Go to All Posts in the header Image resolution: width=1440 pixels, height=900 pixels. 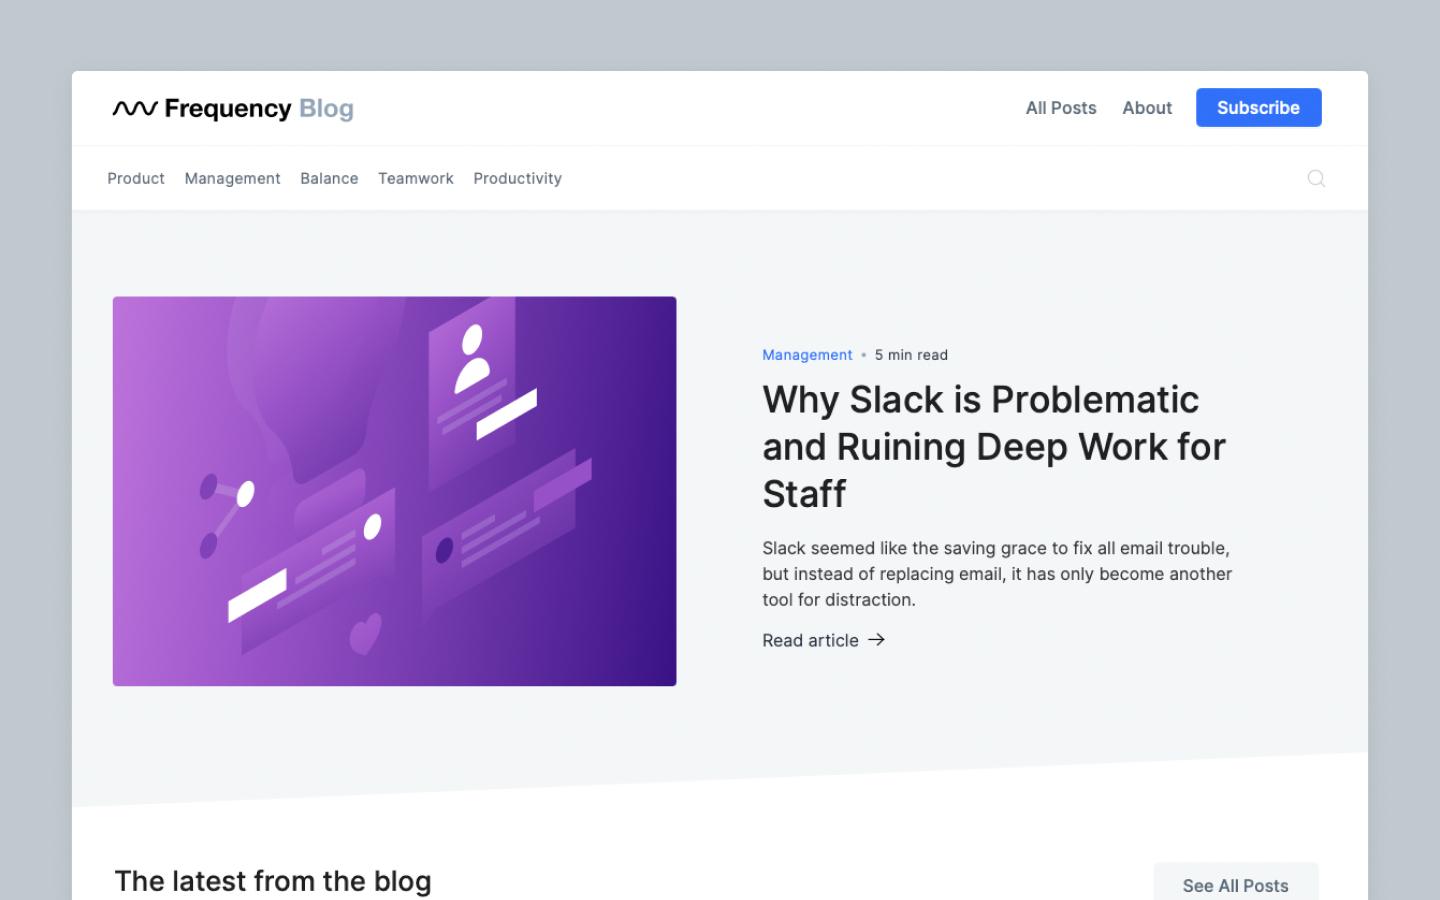click(x=1060, y=108)
